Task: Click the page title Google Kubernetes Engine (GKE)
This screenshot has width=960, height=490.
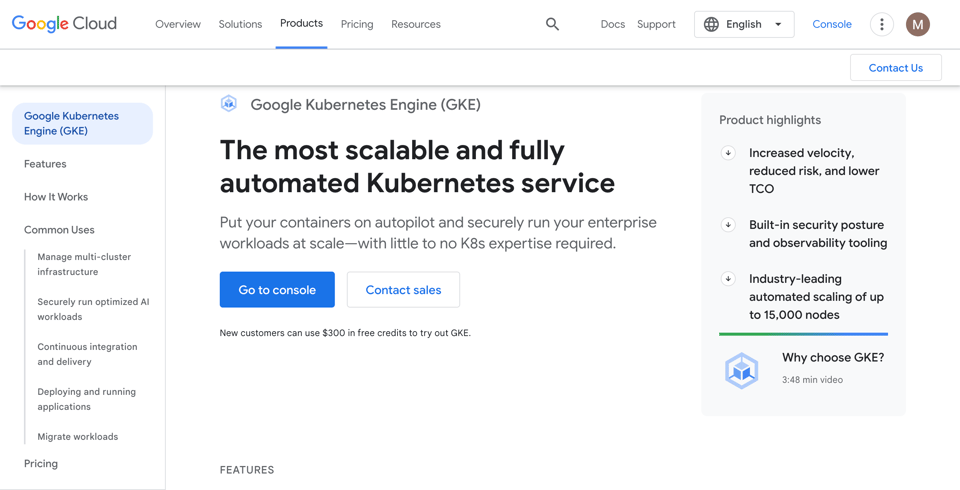Action: pyautogui.click(x=366, y=104)
